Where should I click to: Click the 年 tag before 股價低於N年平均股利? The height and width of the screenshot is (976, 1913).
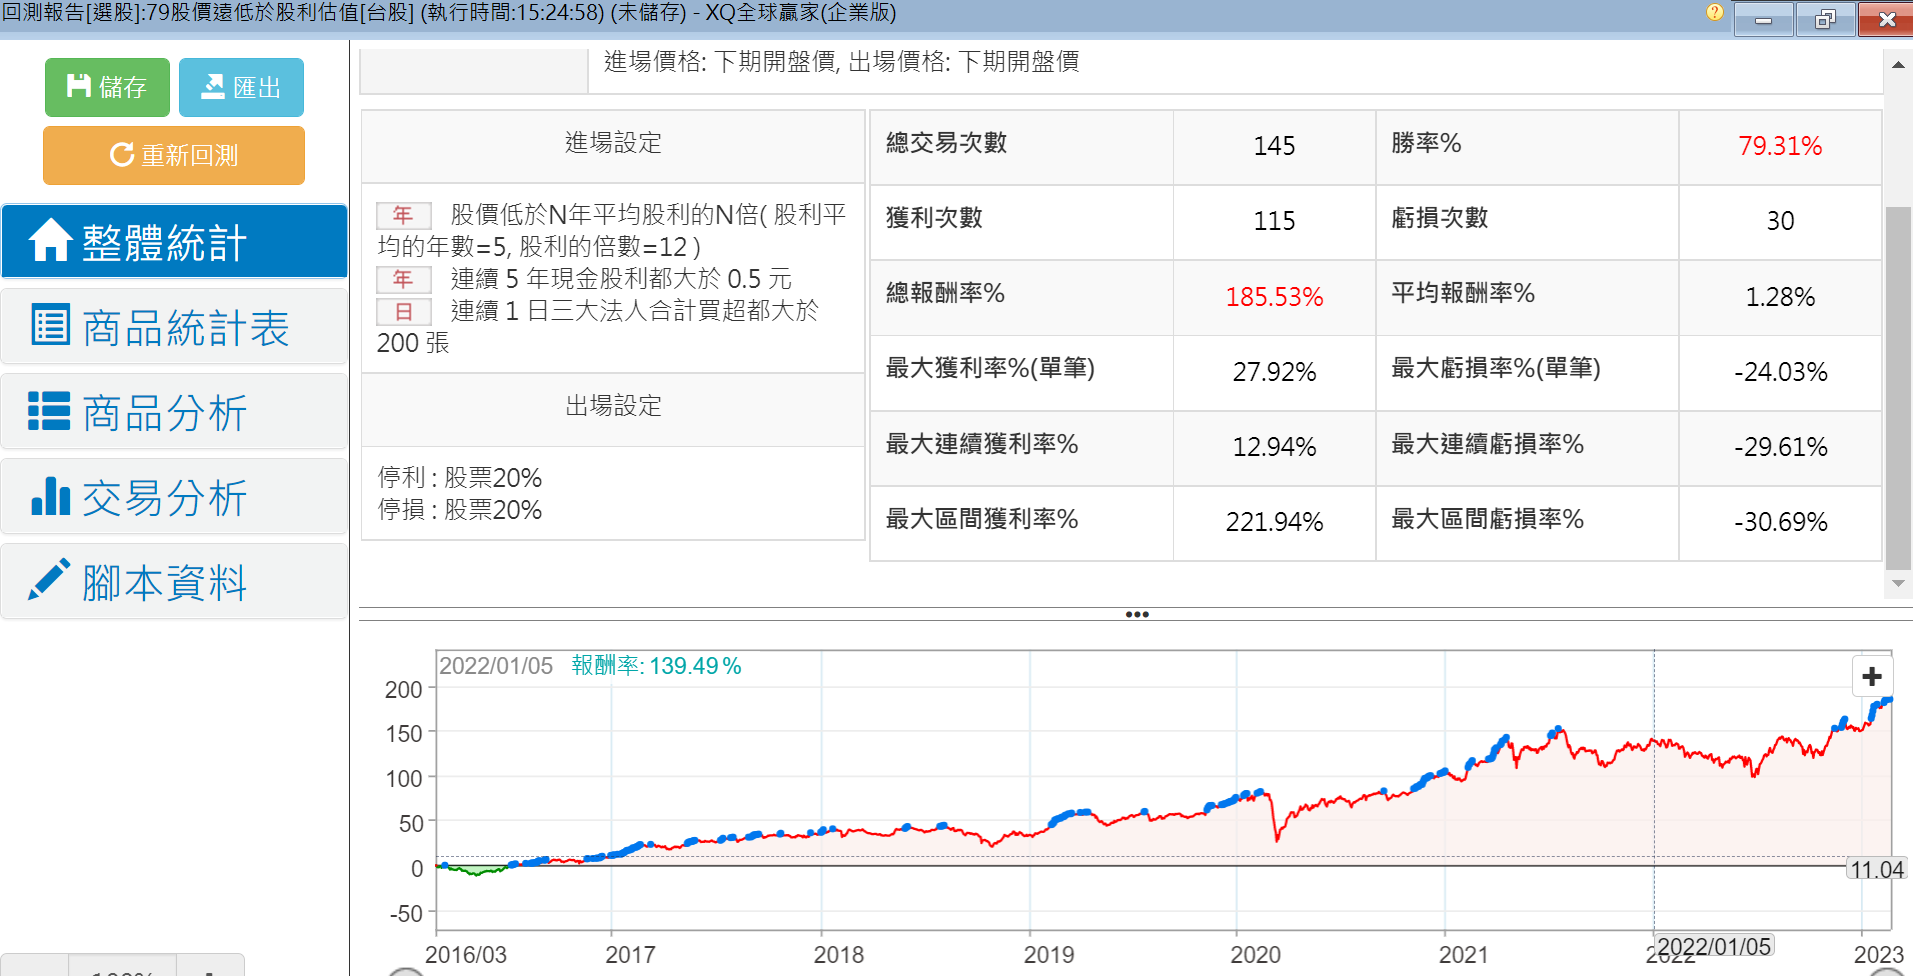tap(403, 215)
